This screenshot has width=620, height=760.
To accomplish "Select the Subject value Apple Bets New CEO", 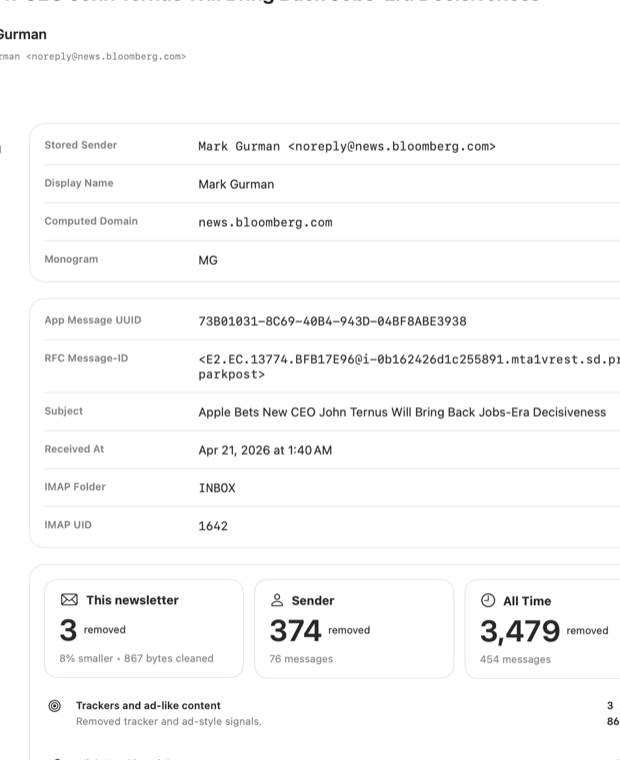I will (x=402, y=412).
